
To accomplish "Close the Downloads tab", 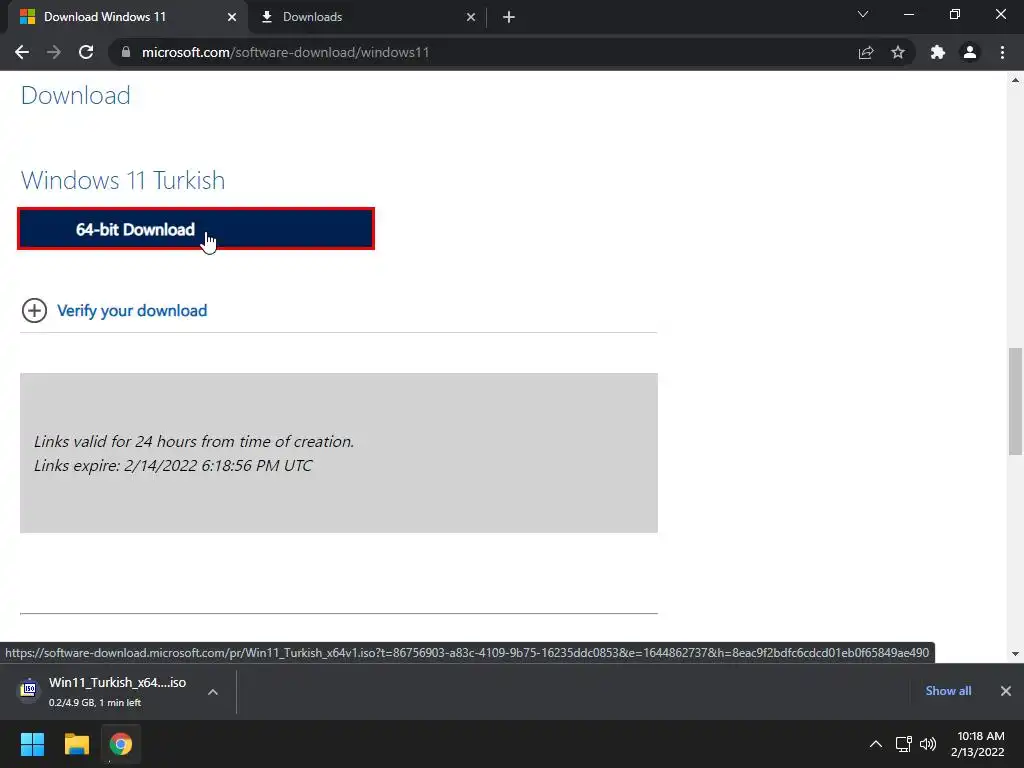I will click(x=471, y=17).
